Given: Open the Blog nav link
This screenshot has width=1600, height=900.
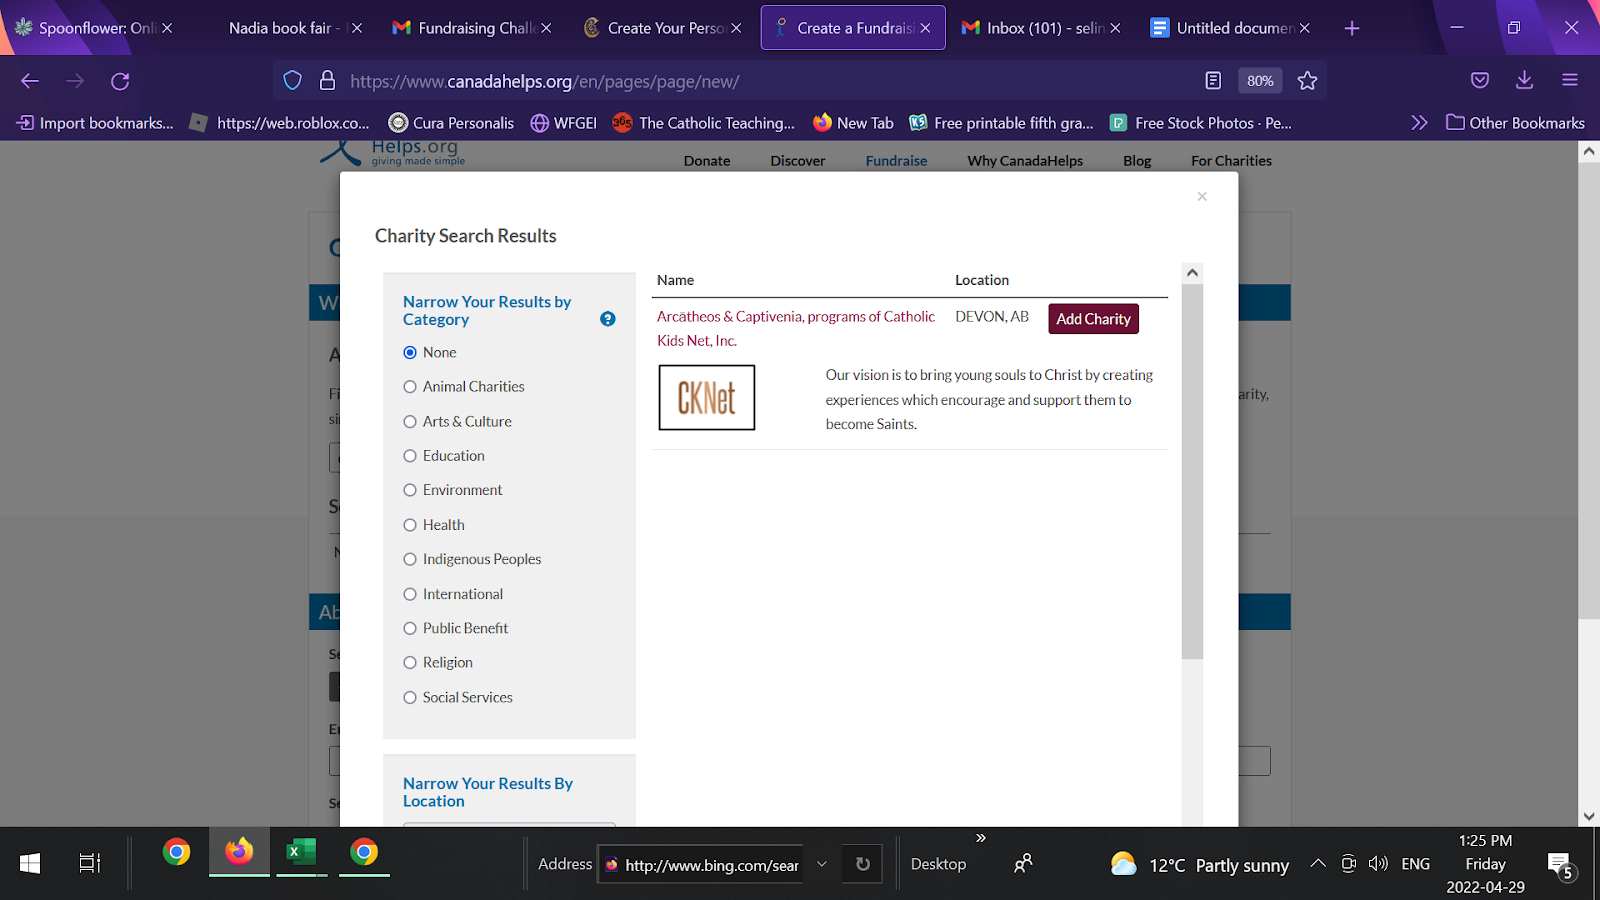Looking at the screenshot, I should pos(1137,161).
